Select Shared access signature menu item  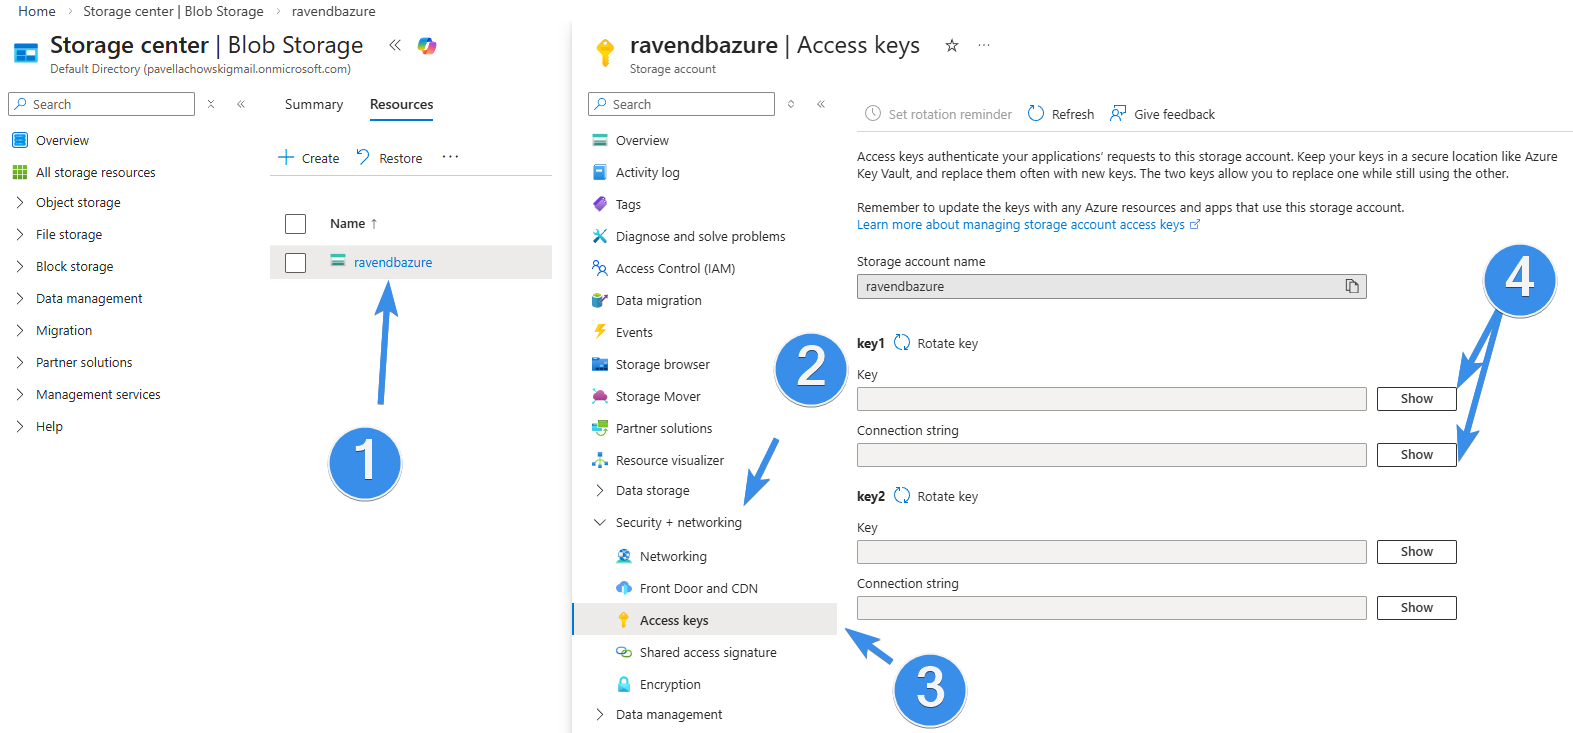pos(707,653)
